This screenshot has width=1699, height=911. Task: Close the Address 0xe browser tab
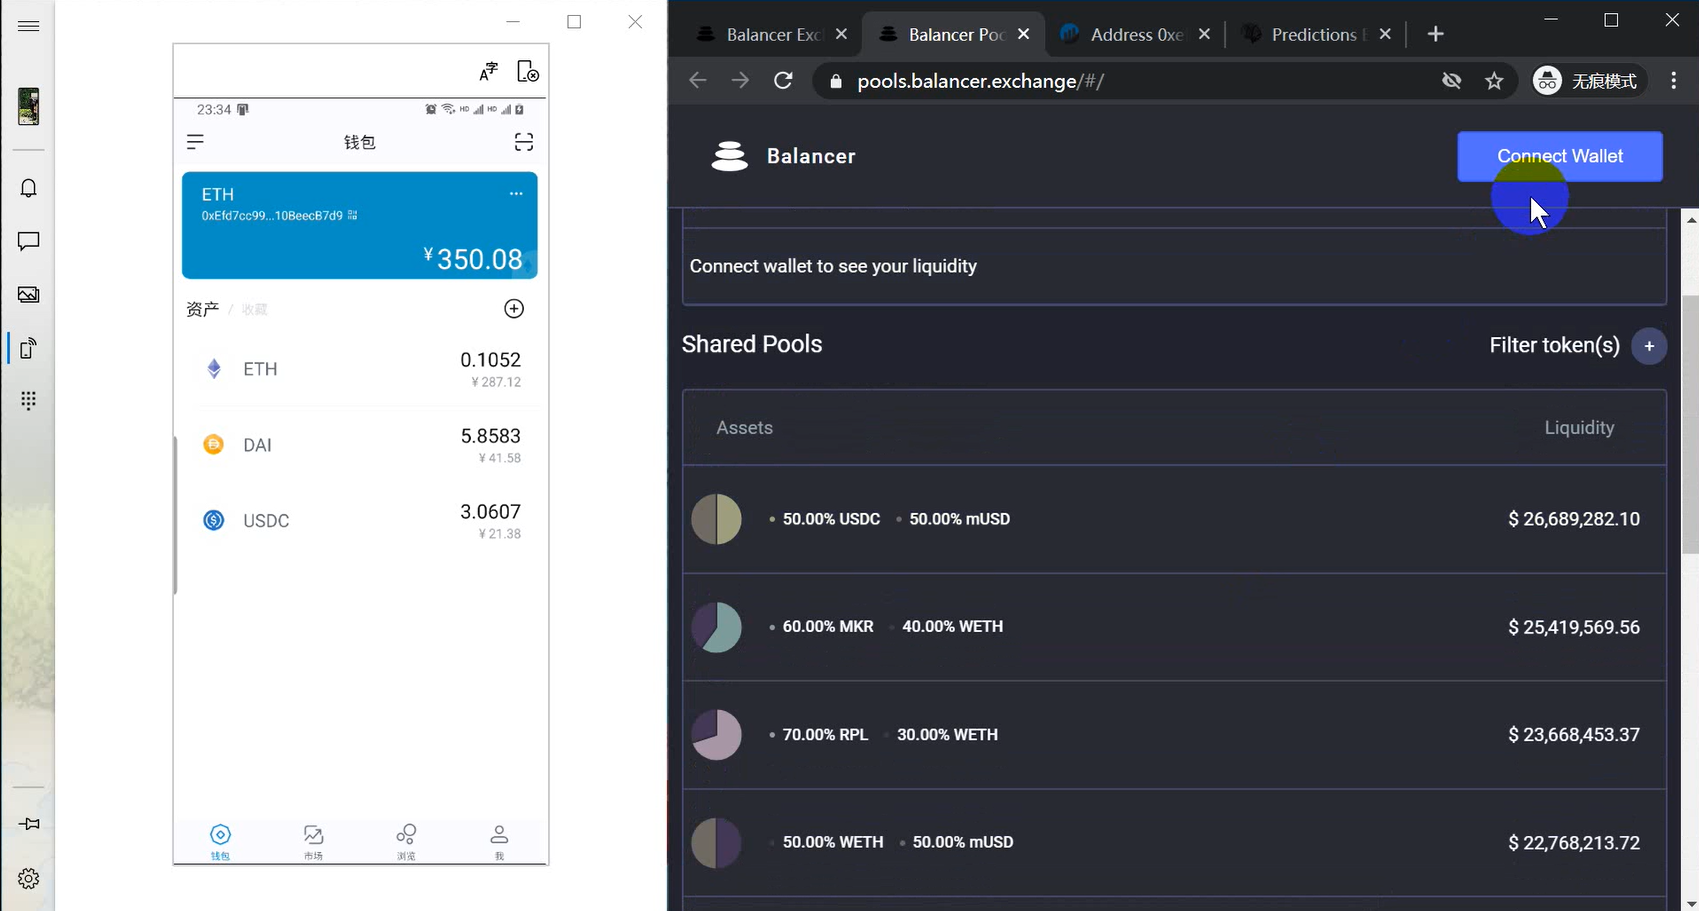pyautogui.click(x=1205, y=34)
